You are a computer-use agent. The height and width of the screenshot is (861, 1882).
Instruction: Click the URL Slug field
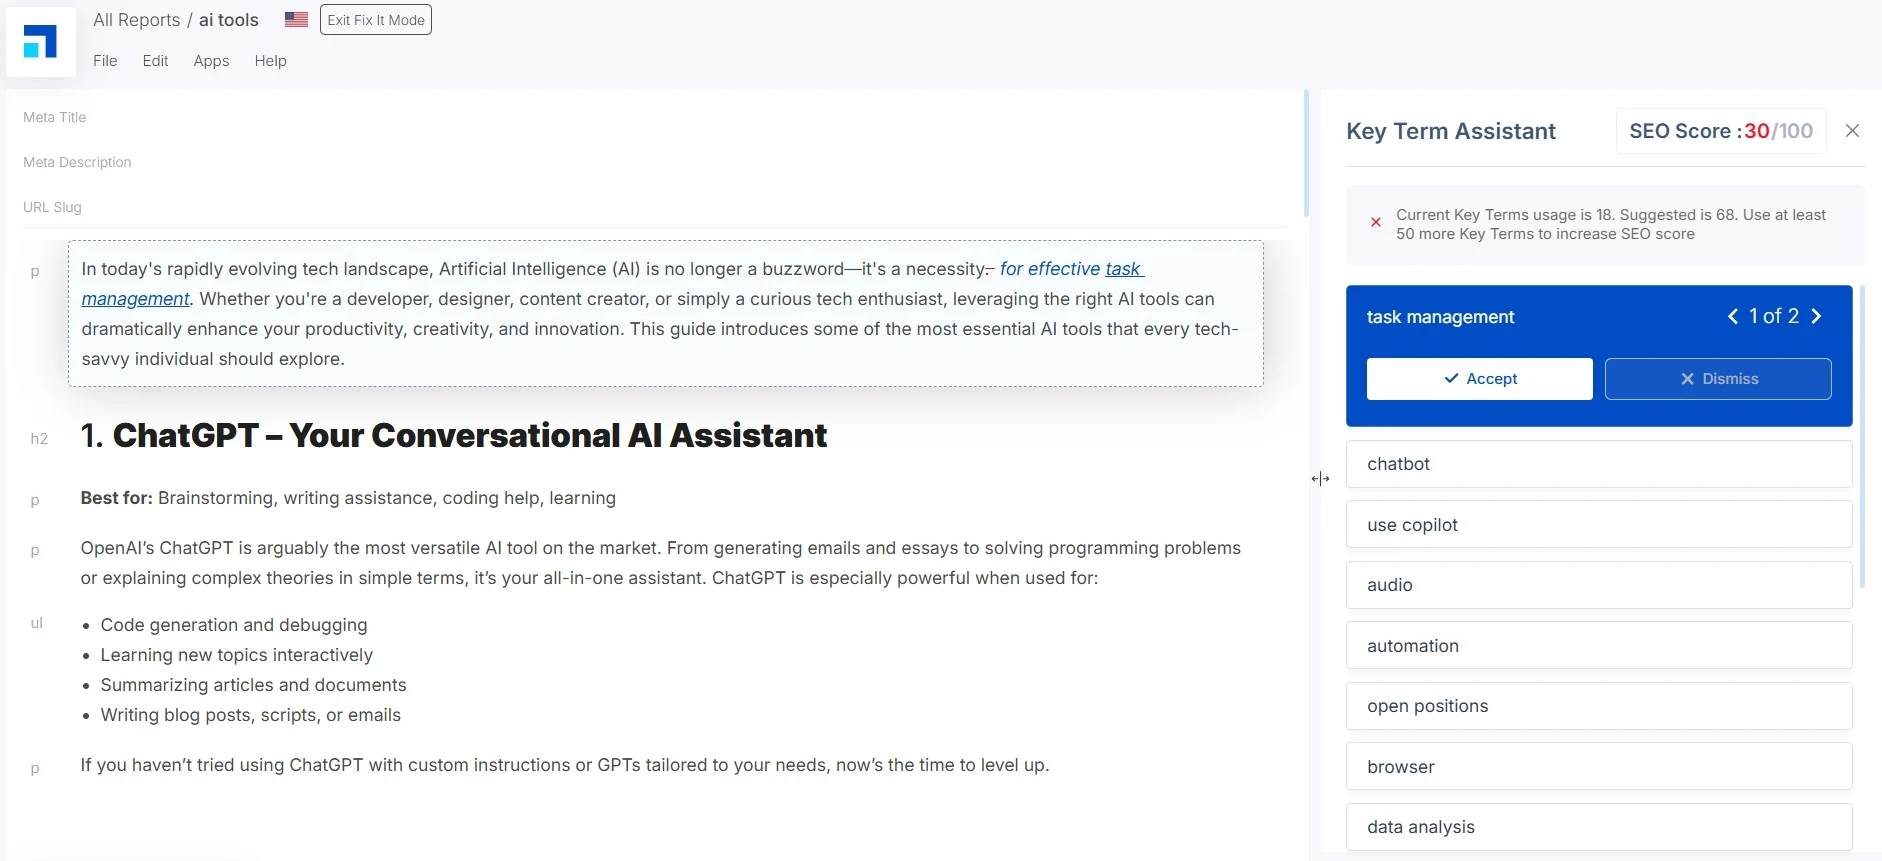654,207
